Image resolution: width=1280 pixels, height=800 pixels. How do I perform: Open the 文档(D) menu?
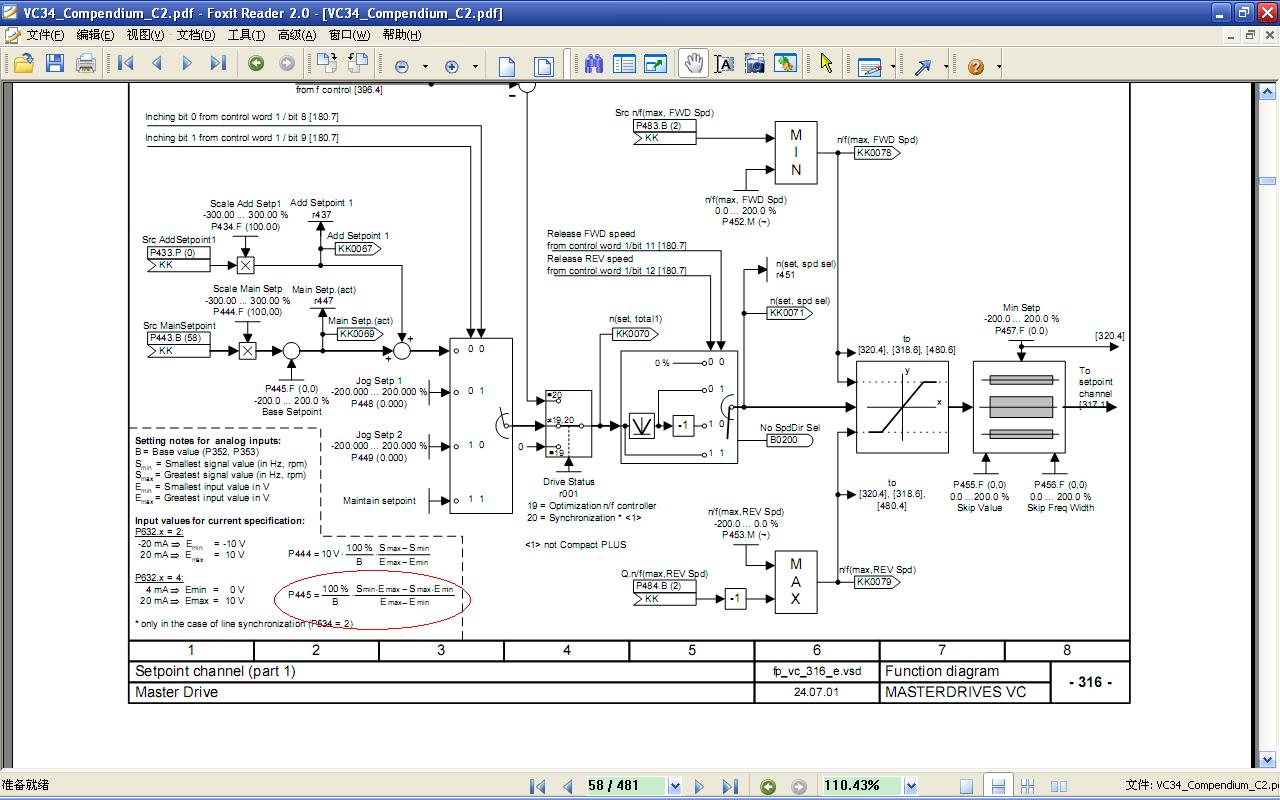196,35
